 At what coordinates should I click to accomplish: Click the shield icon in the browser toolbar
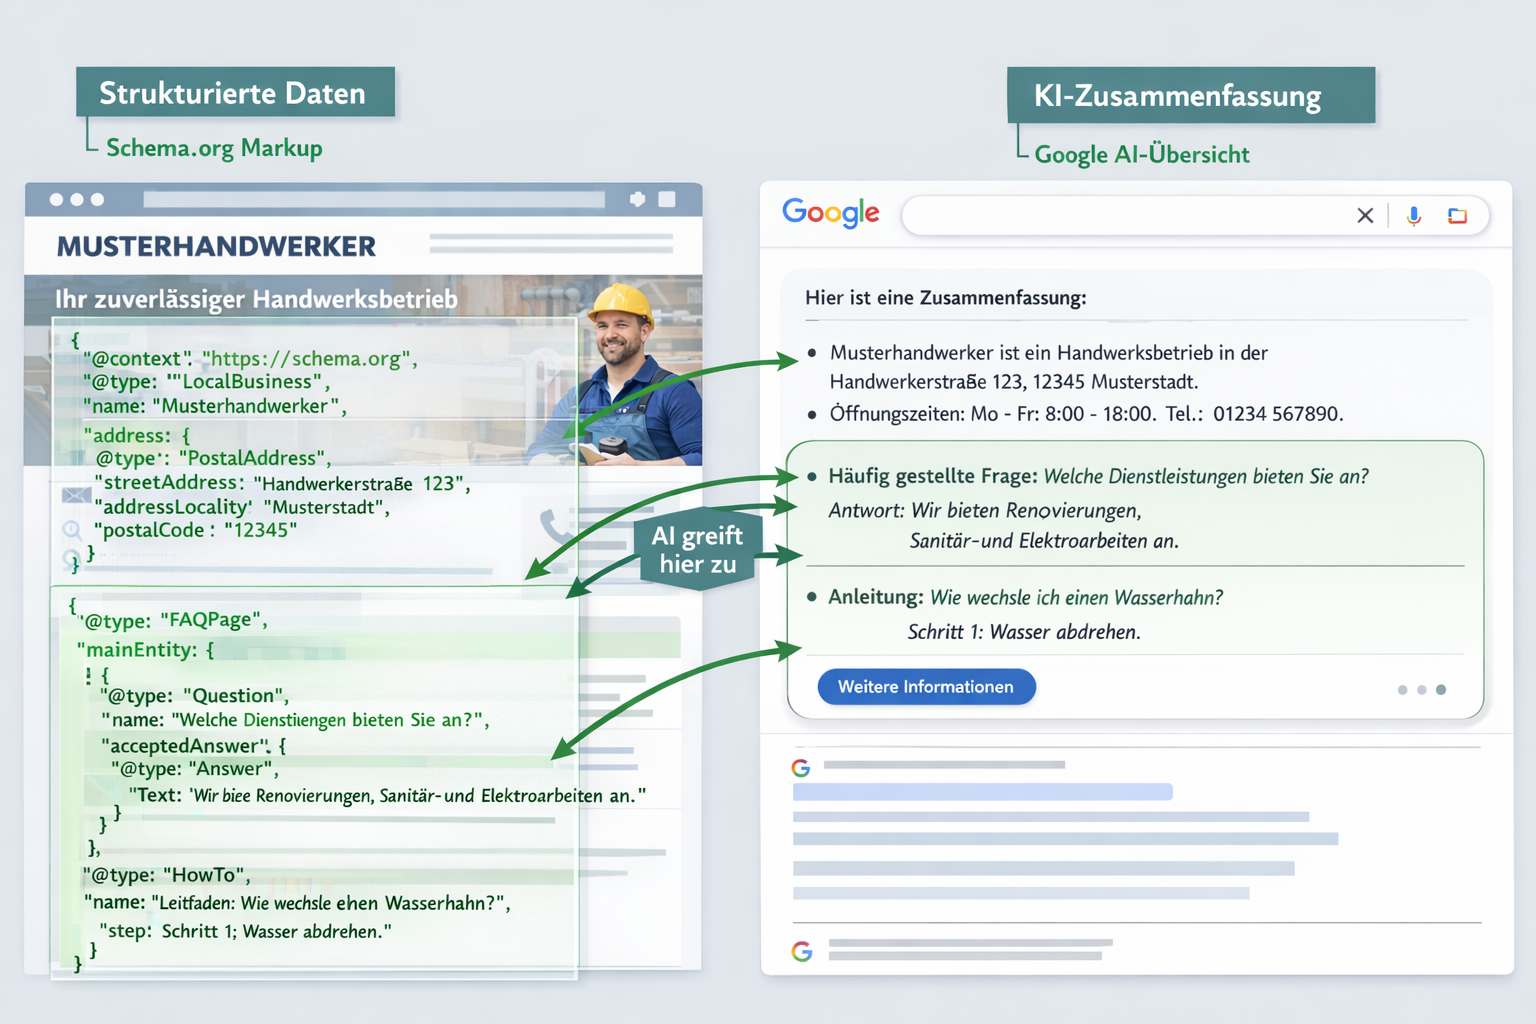(x=638, y=199)
